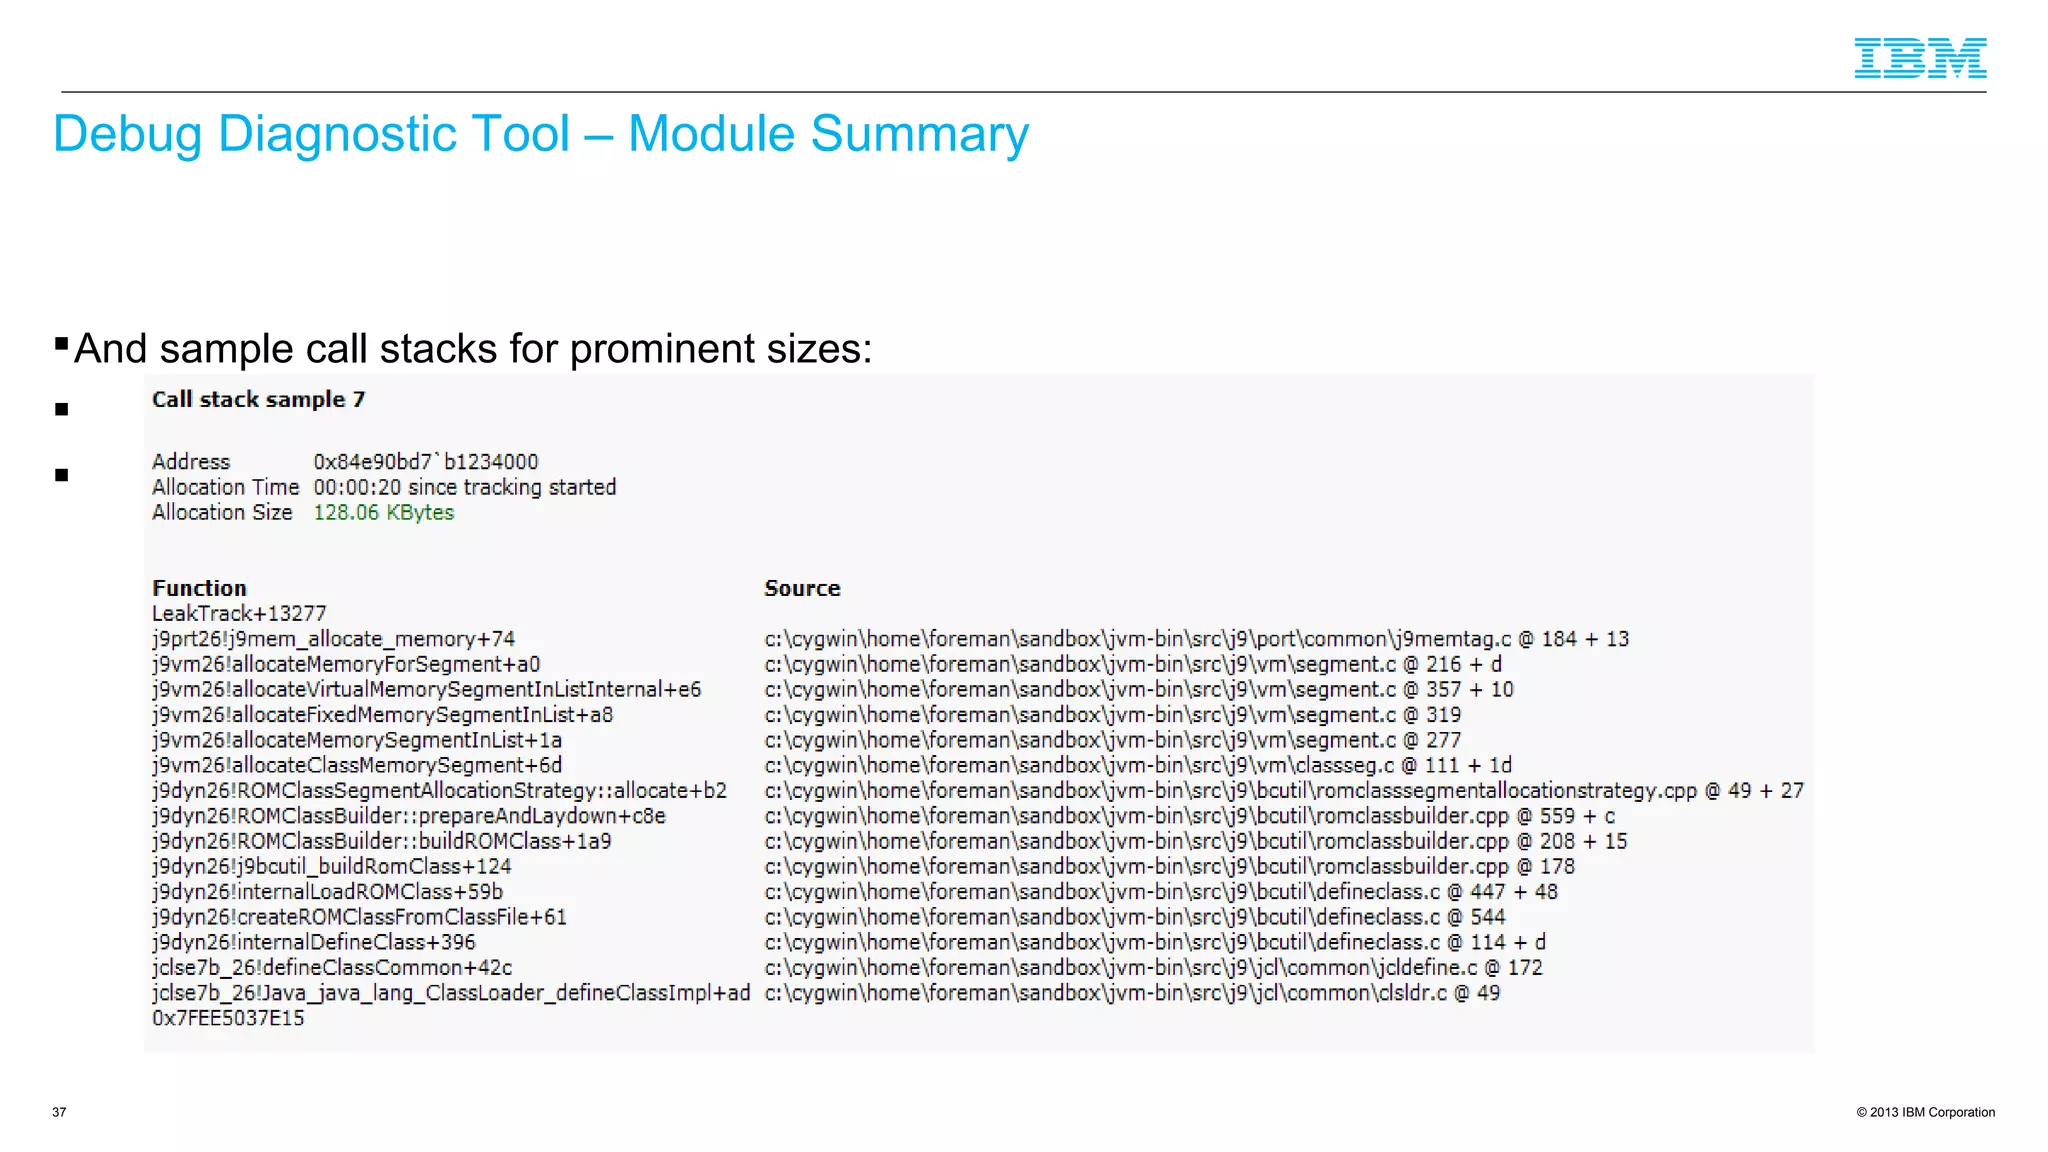The height and width of the screenshot is (1152, 2048).
Task: Click the green 128.06 KBytes value
Action: coord(384,512)
